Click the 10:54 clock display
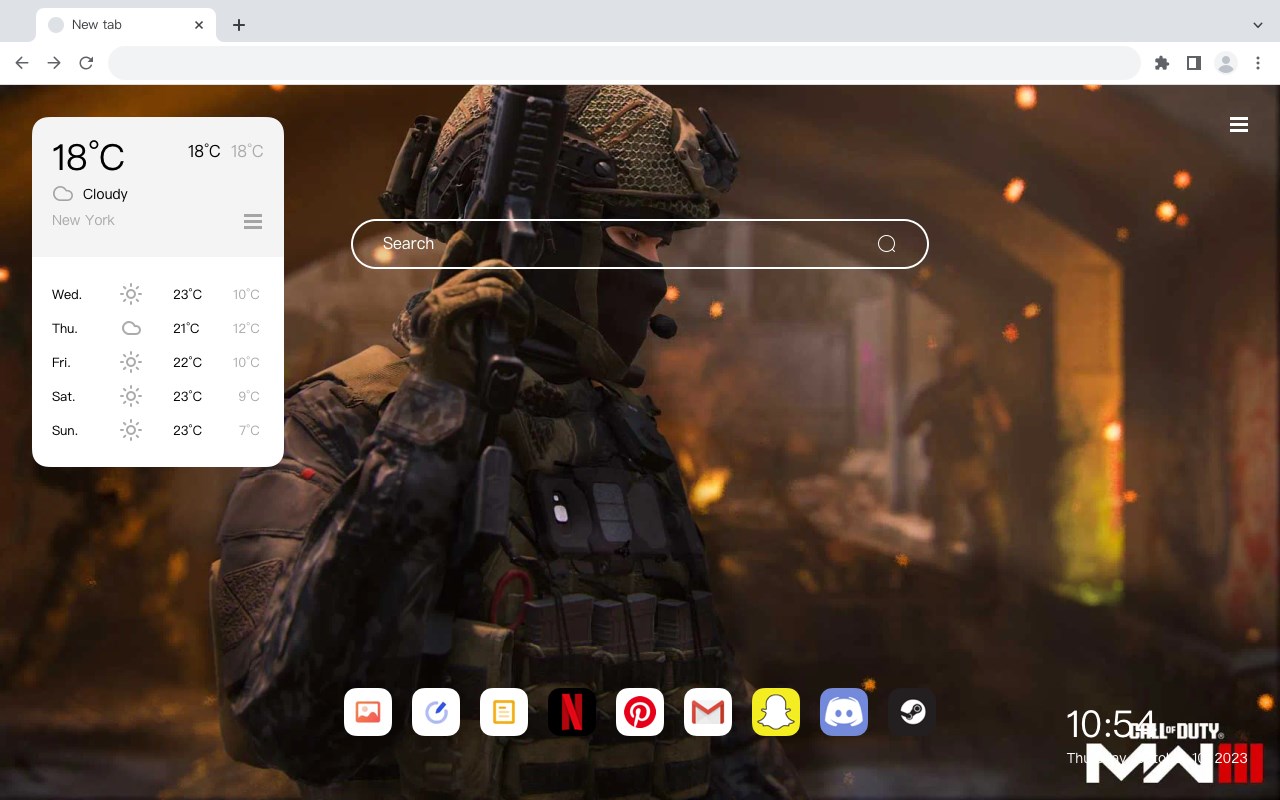Image resolution: width=1280 pixels, height=800 pixels. 1110,724
